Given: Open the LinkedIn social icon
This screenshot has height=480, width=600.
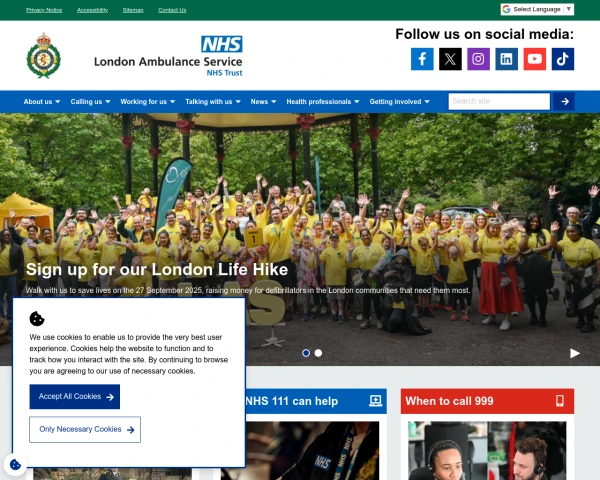Looking at the screenshot, I should point(506,59).
